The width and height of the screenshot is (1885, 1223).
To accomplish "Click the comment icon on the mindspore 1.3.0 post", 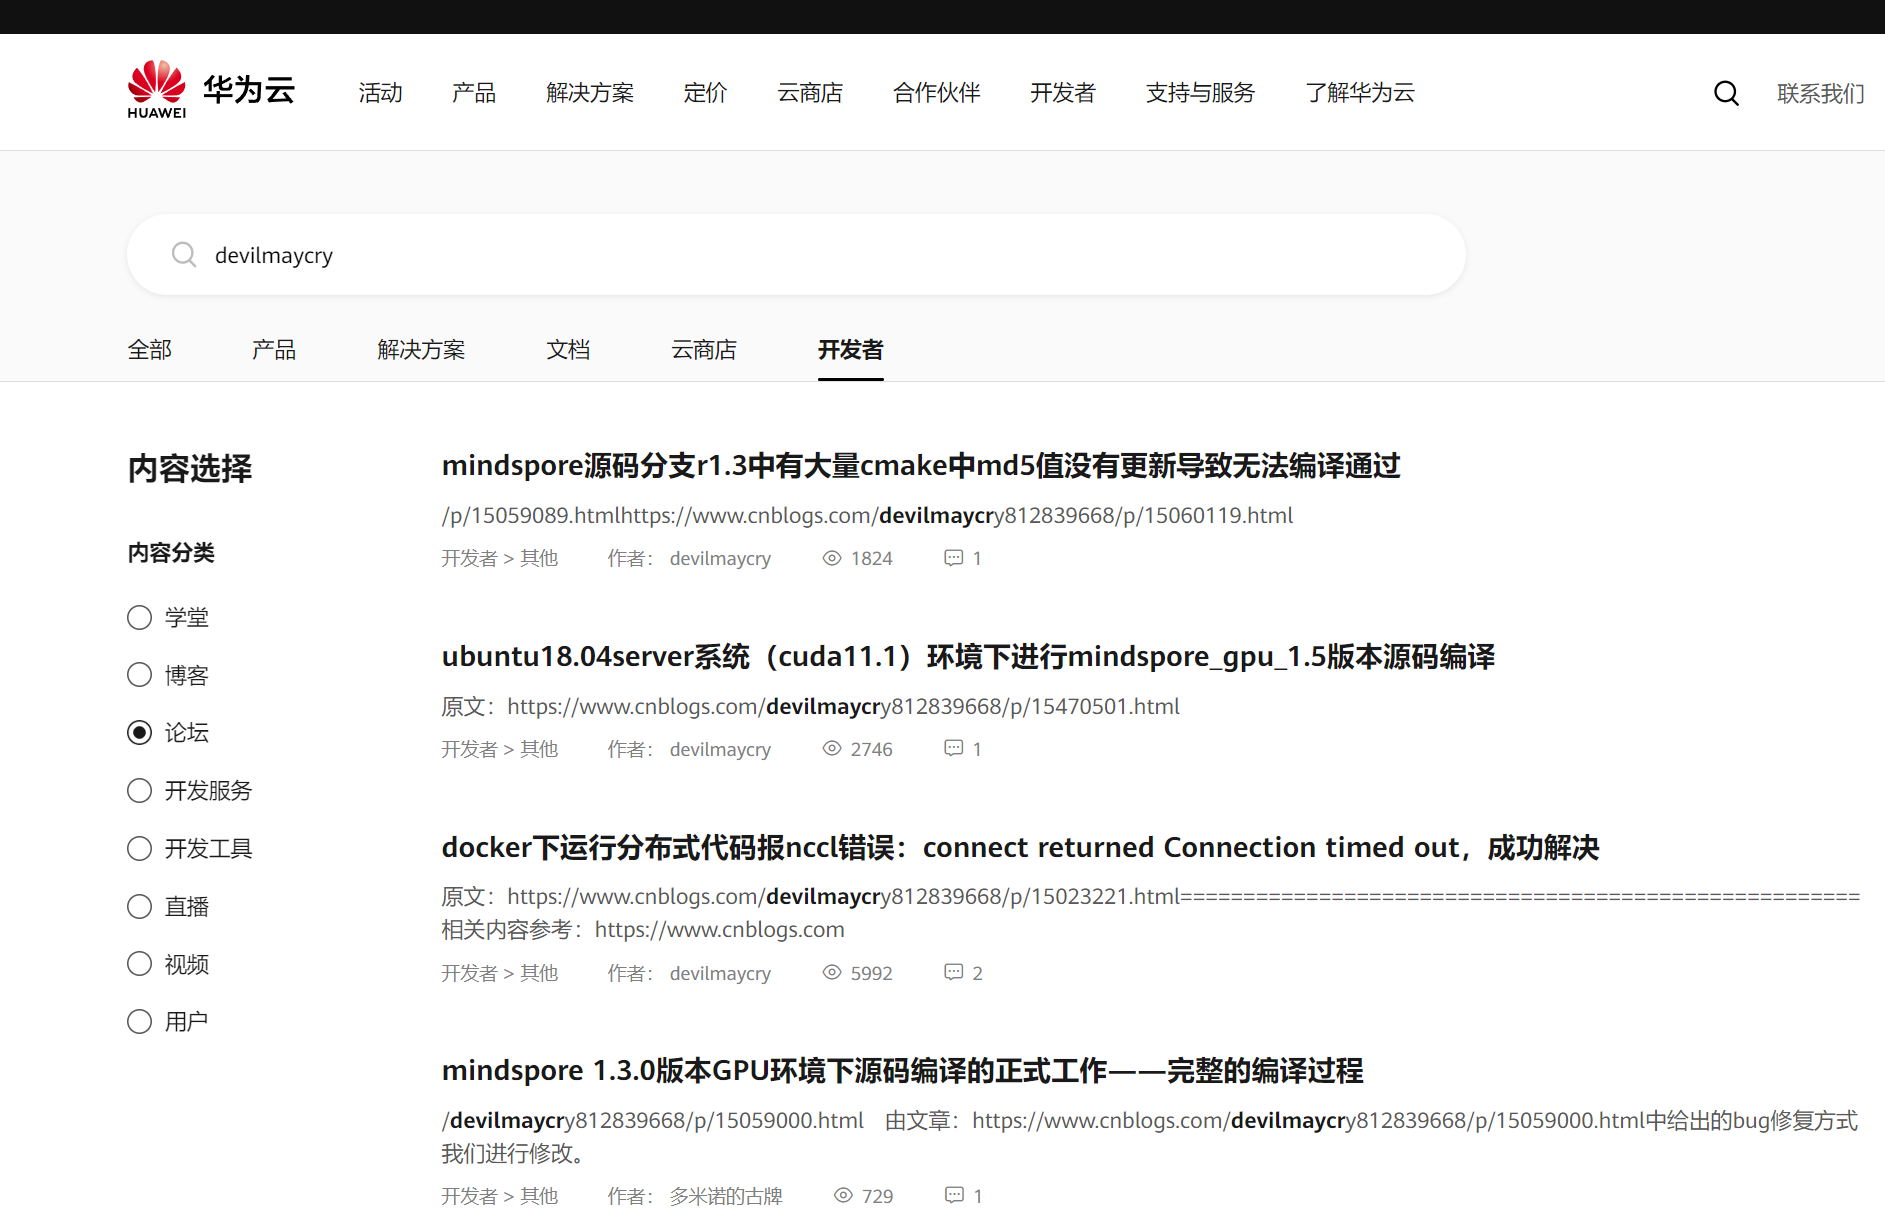I will (955, 1195).
